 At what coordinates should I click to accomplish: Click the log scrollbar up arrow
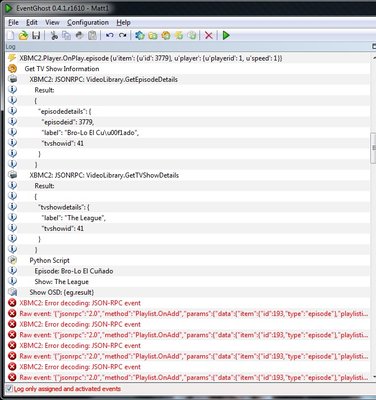tap(373, 57)
